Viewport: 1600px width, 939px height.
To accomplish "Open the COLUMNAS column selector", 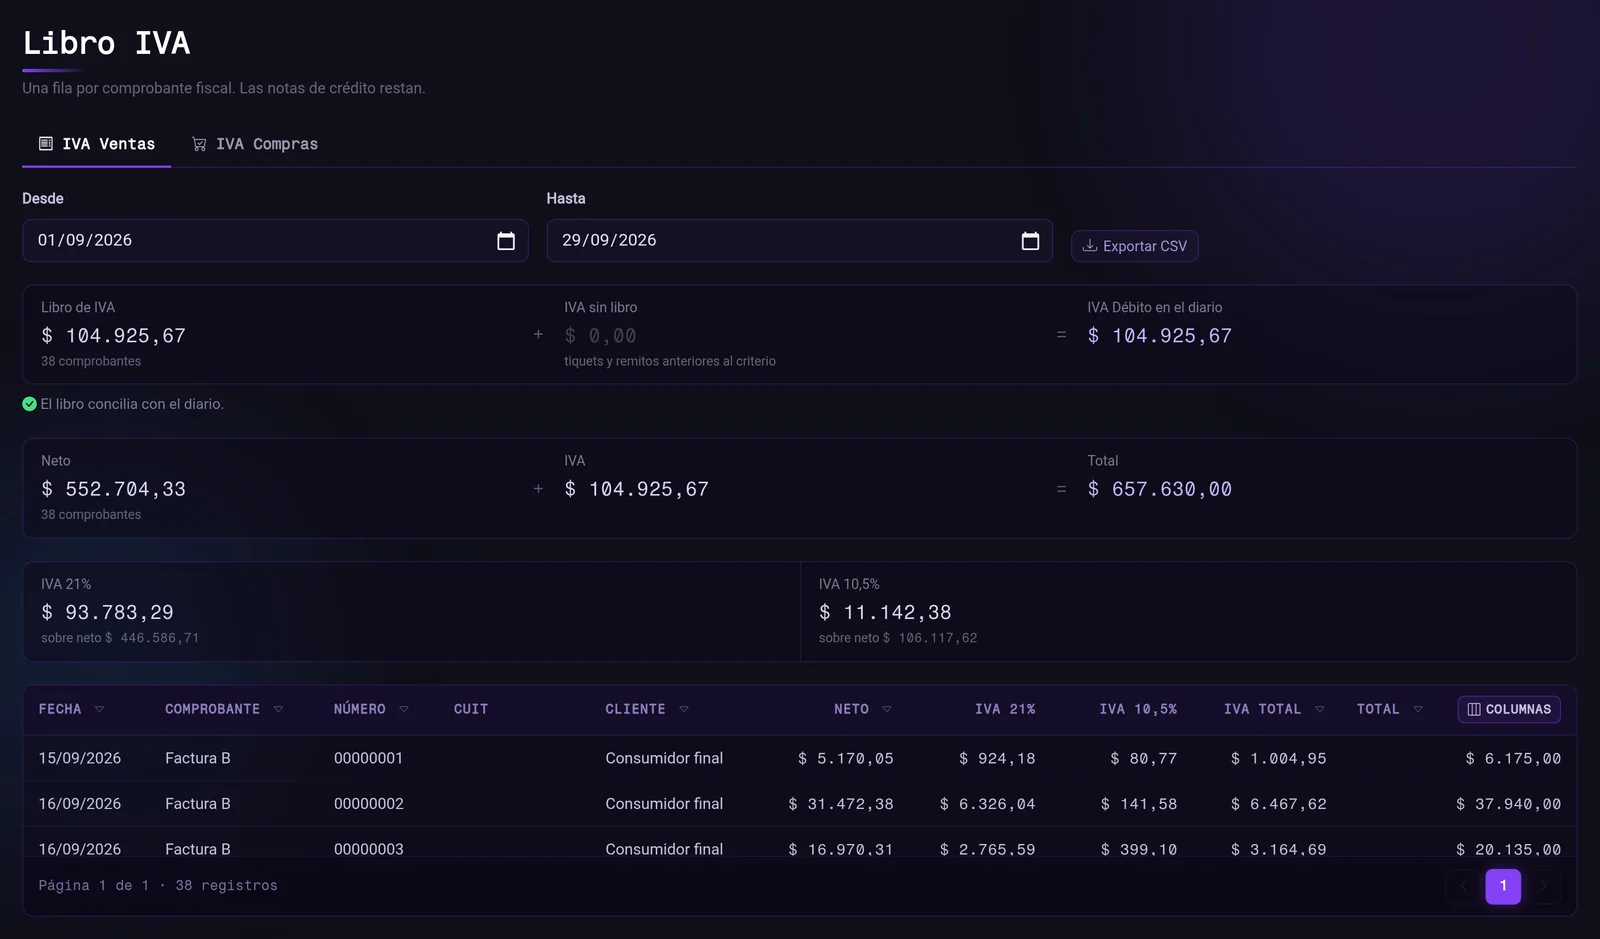I will click(x=1509, y=709).
